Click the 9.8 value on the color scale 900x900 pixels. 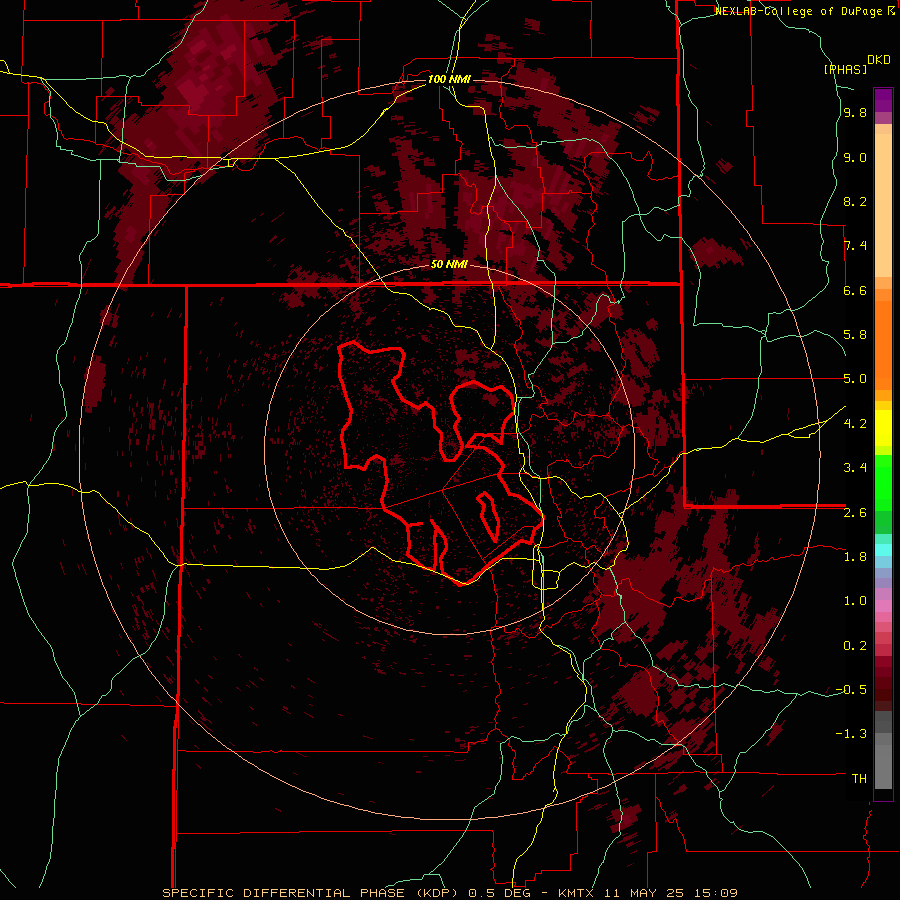click(x=855, y=113)
